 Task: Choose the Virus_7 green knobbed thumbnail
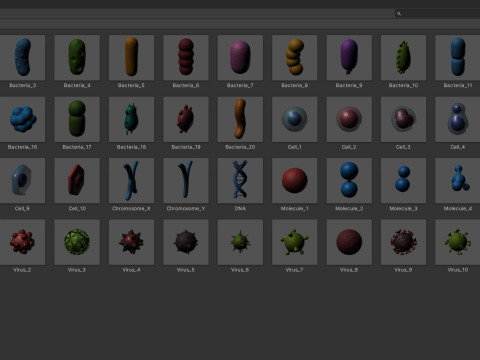pos(295,242)
